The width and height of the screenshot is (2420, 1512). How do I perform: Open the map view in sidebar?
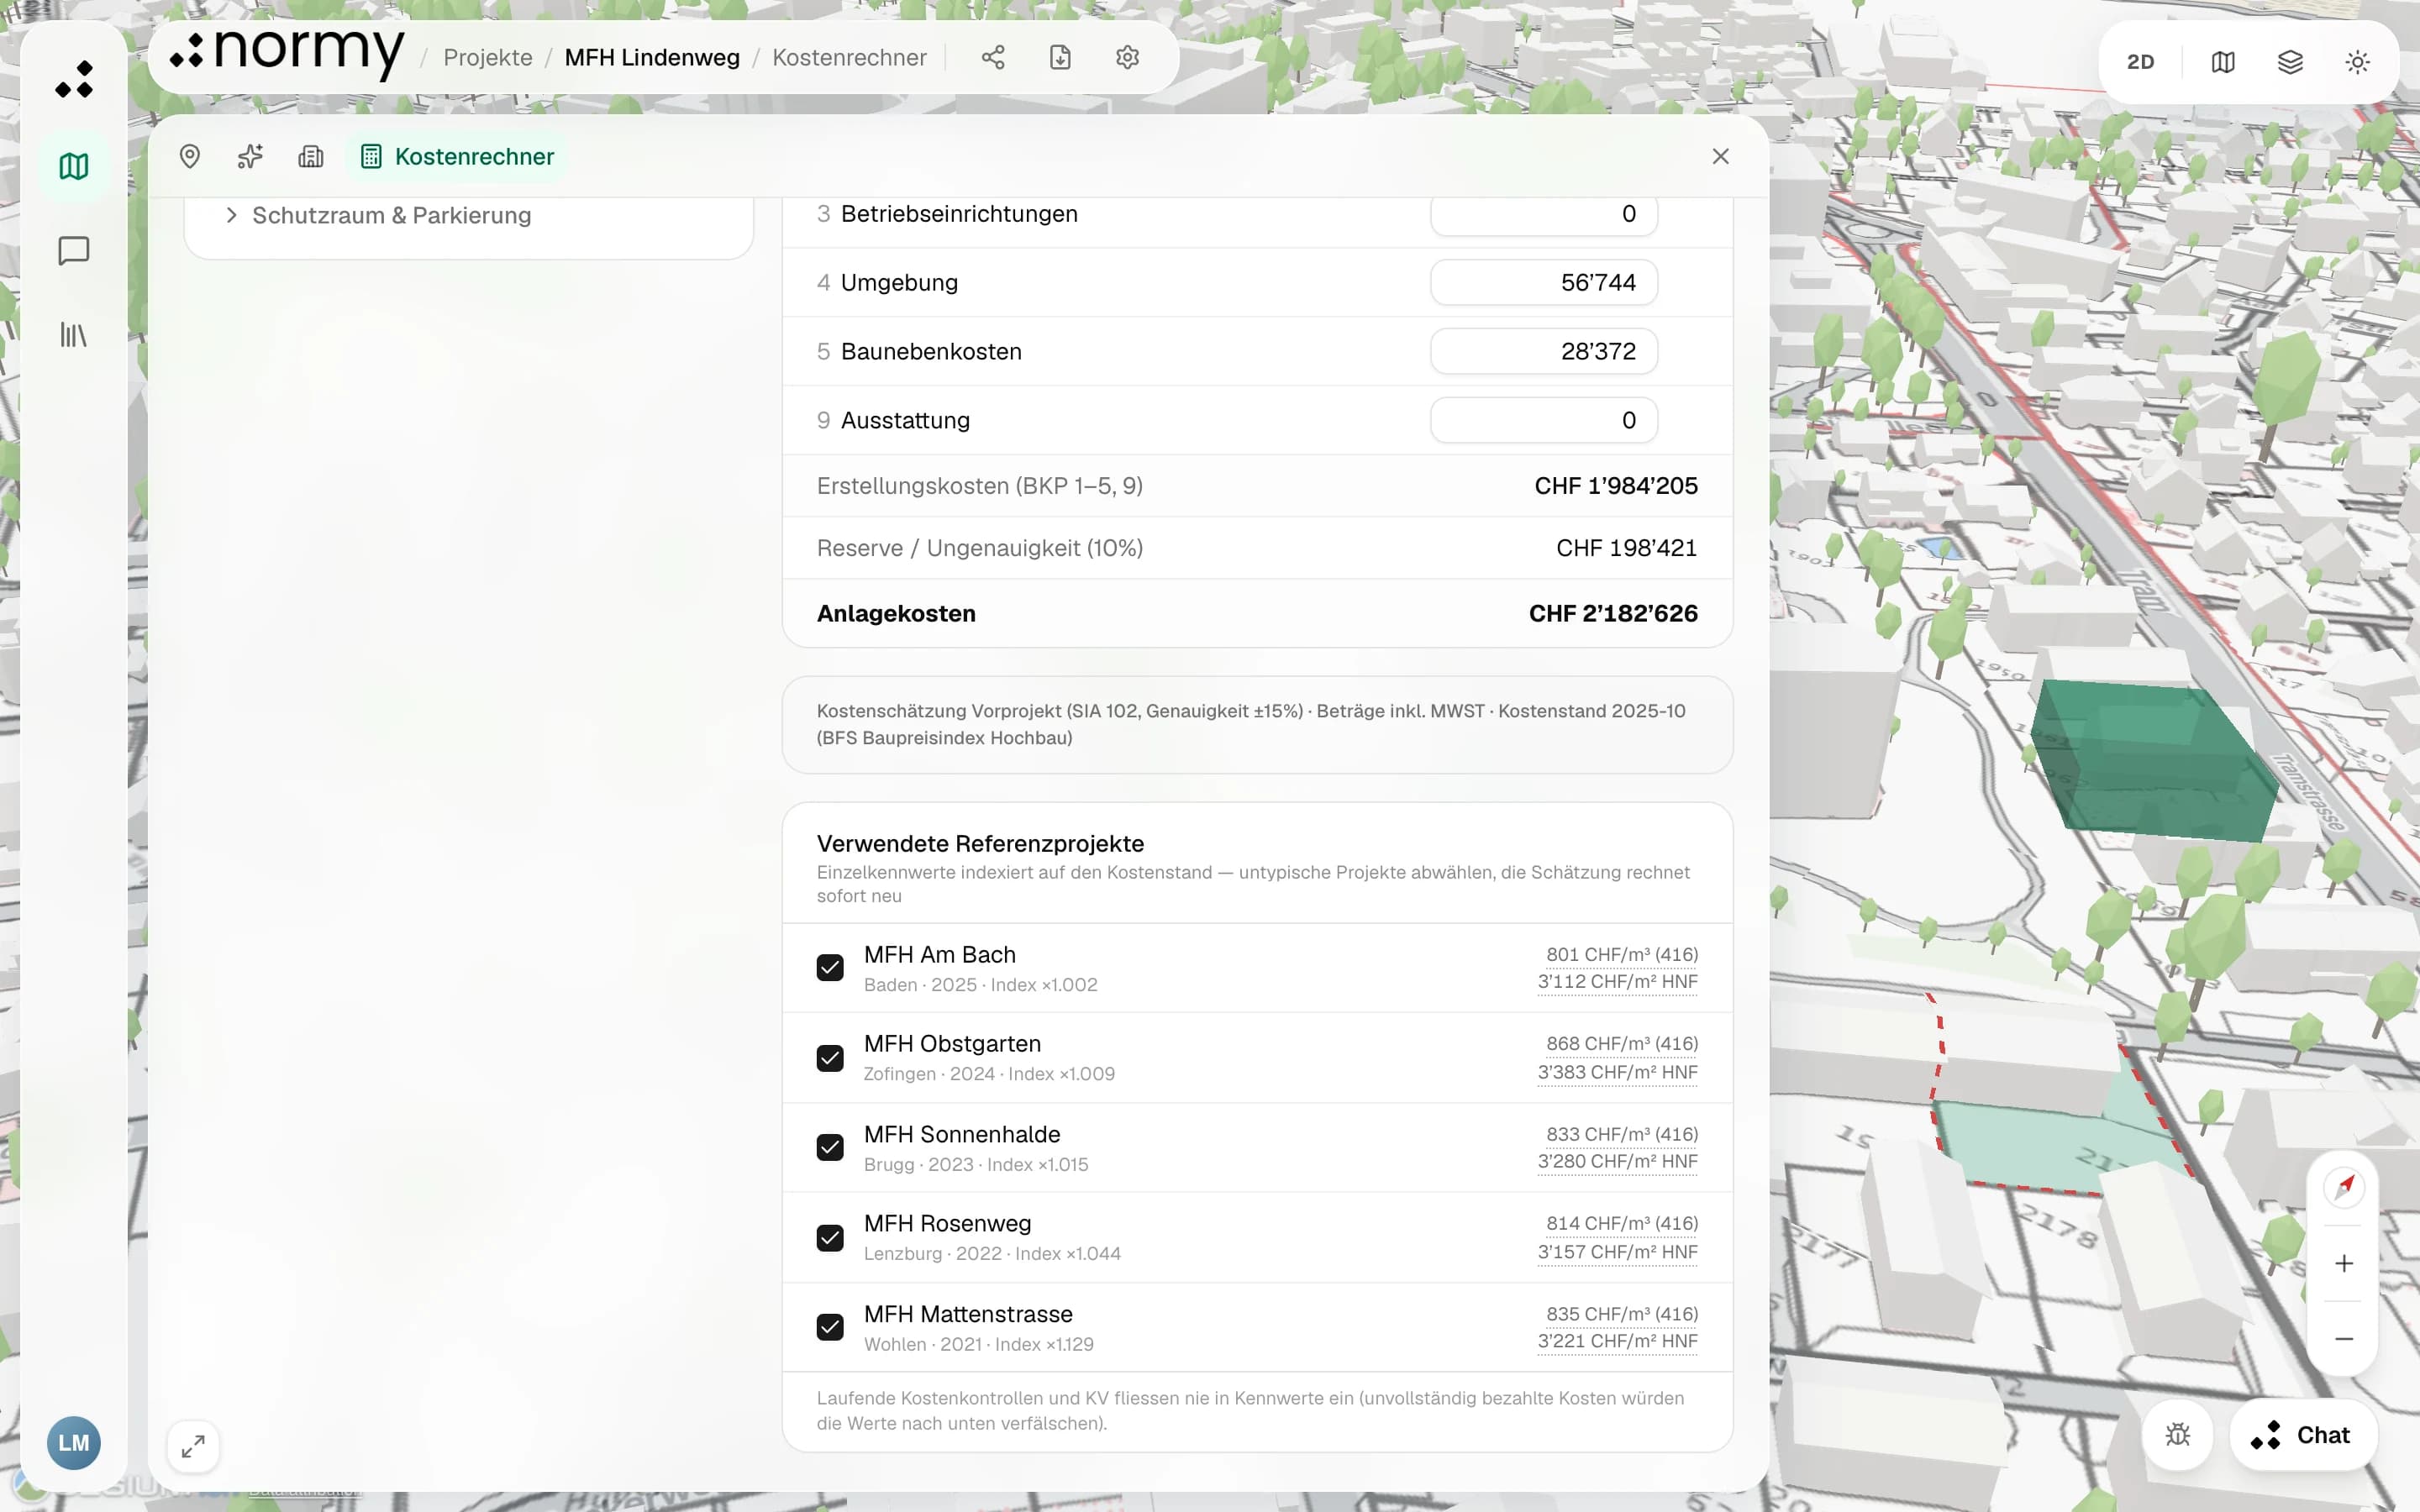(73, 166)
